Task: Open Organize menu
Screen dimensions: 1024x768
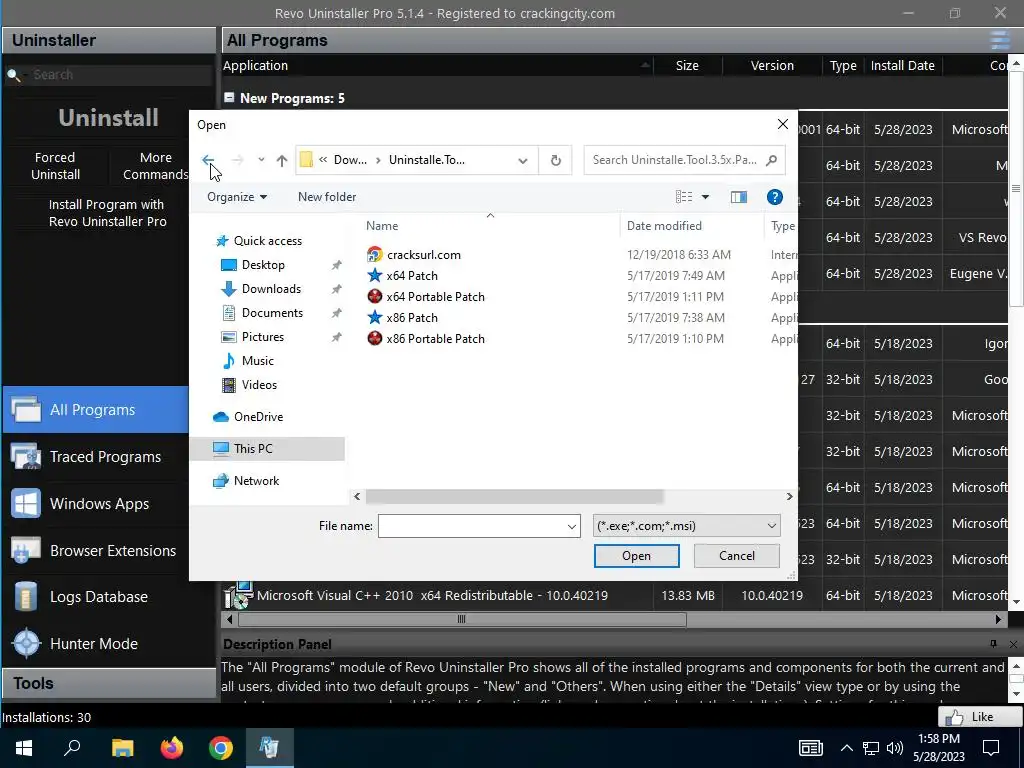Action: 236,197
